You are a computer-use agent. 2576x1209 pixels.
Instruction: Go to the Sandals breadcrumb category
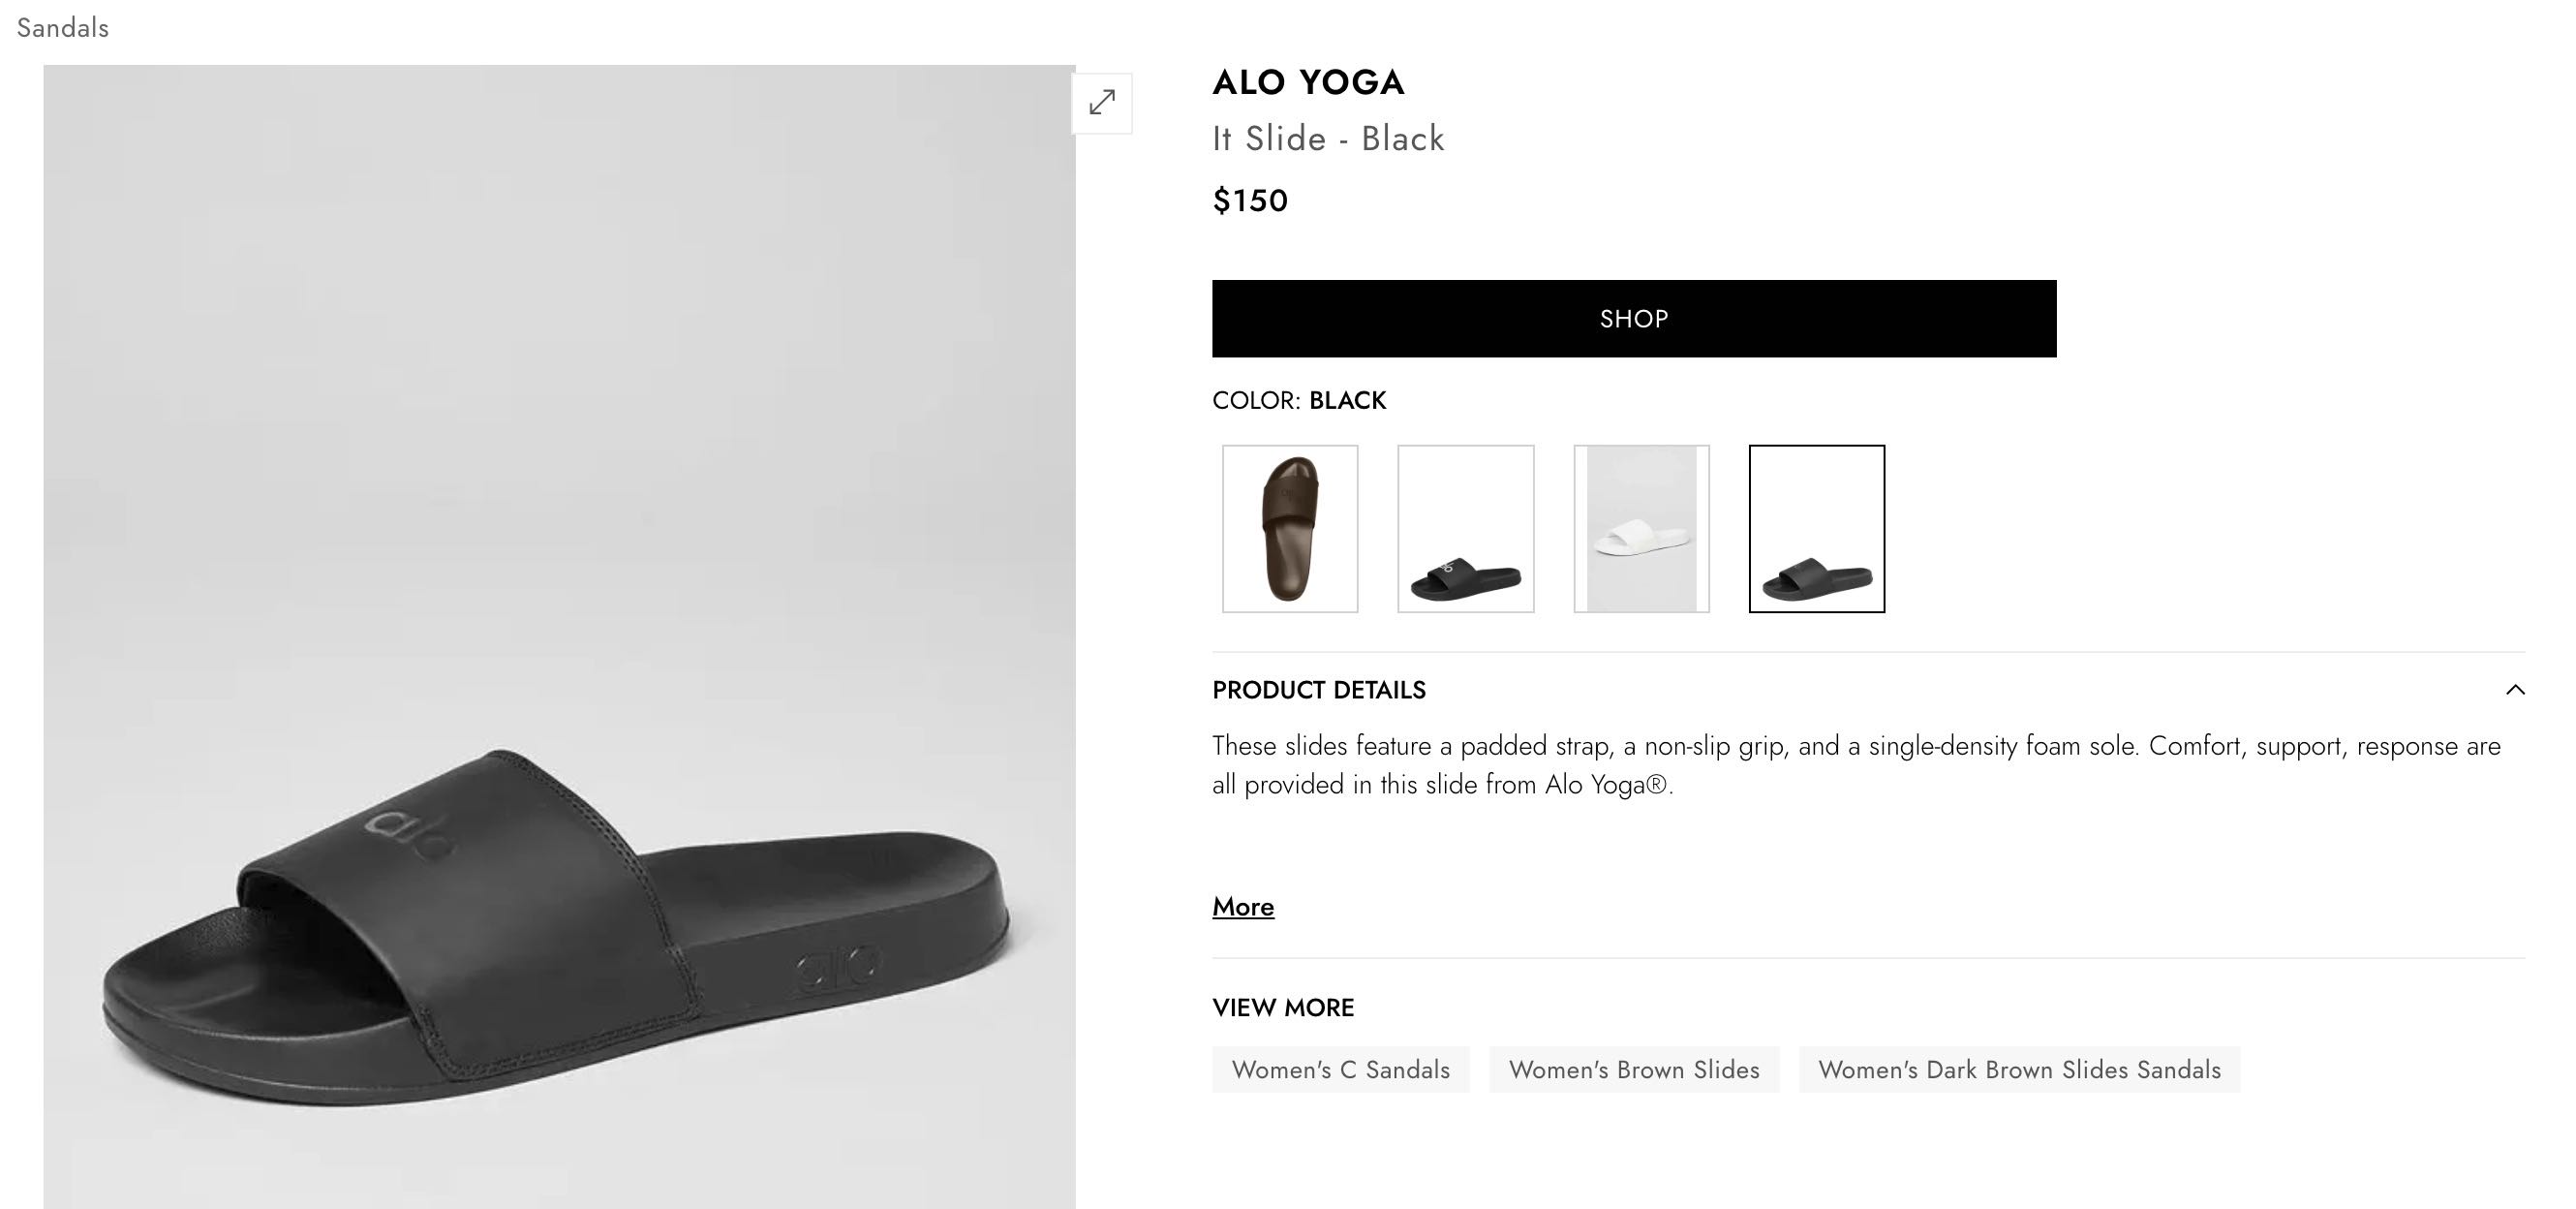pos(63,28)
